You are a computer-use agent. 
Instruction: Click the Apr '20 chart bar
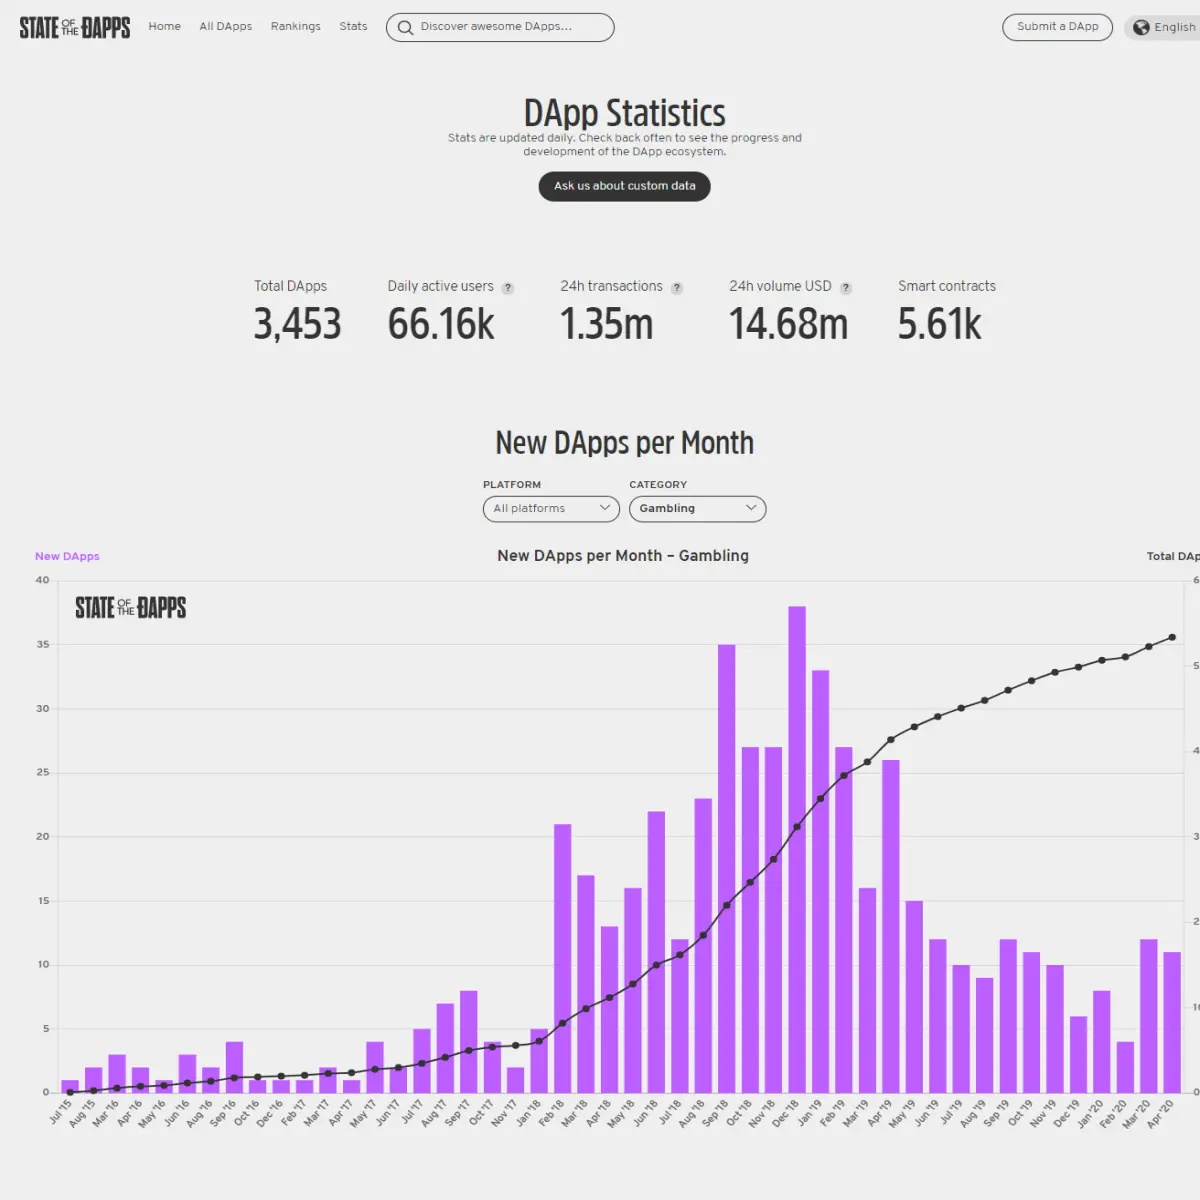1172,1022
